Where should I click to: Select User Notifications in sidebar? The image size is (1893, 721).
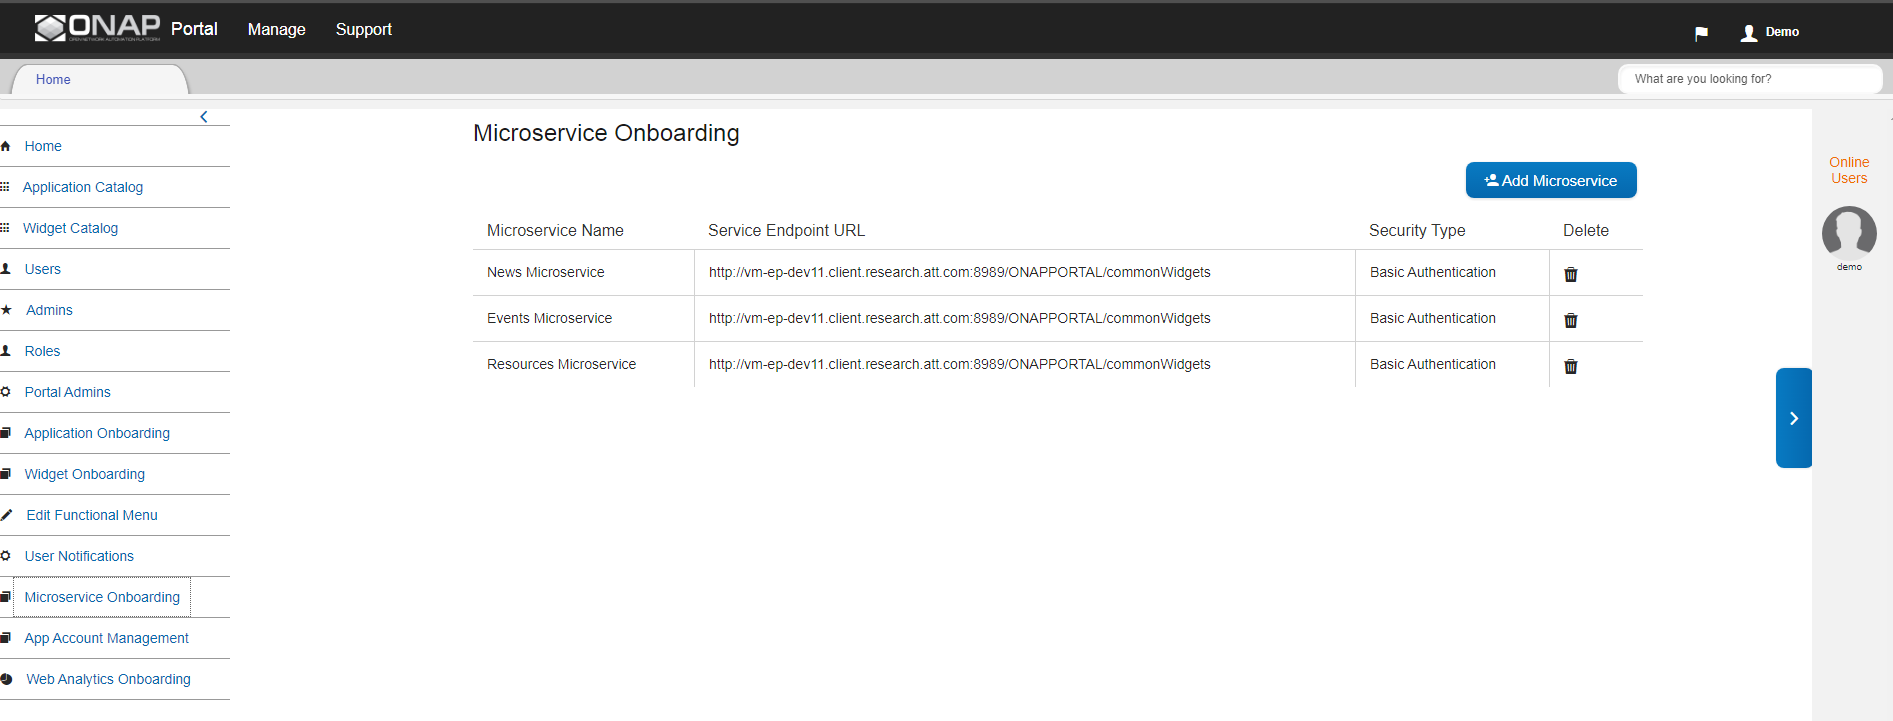[79, 556]
